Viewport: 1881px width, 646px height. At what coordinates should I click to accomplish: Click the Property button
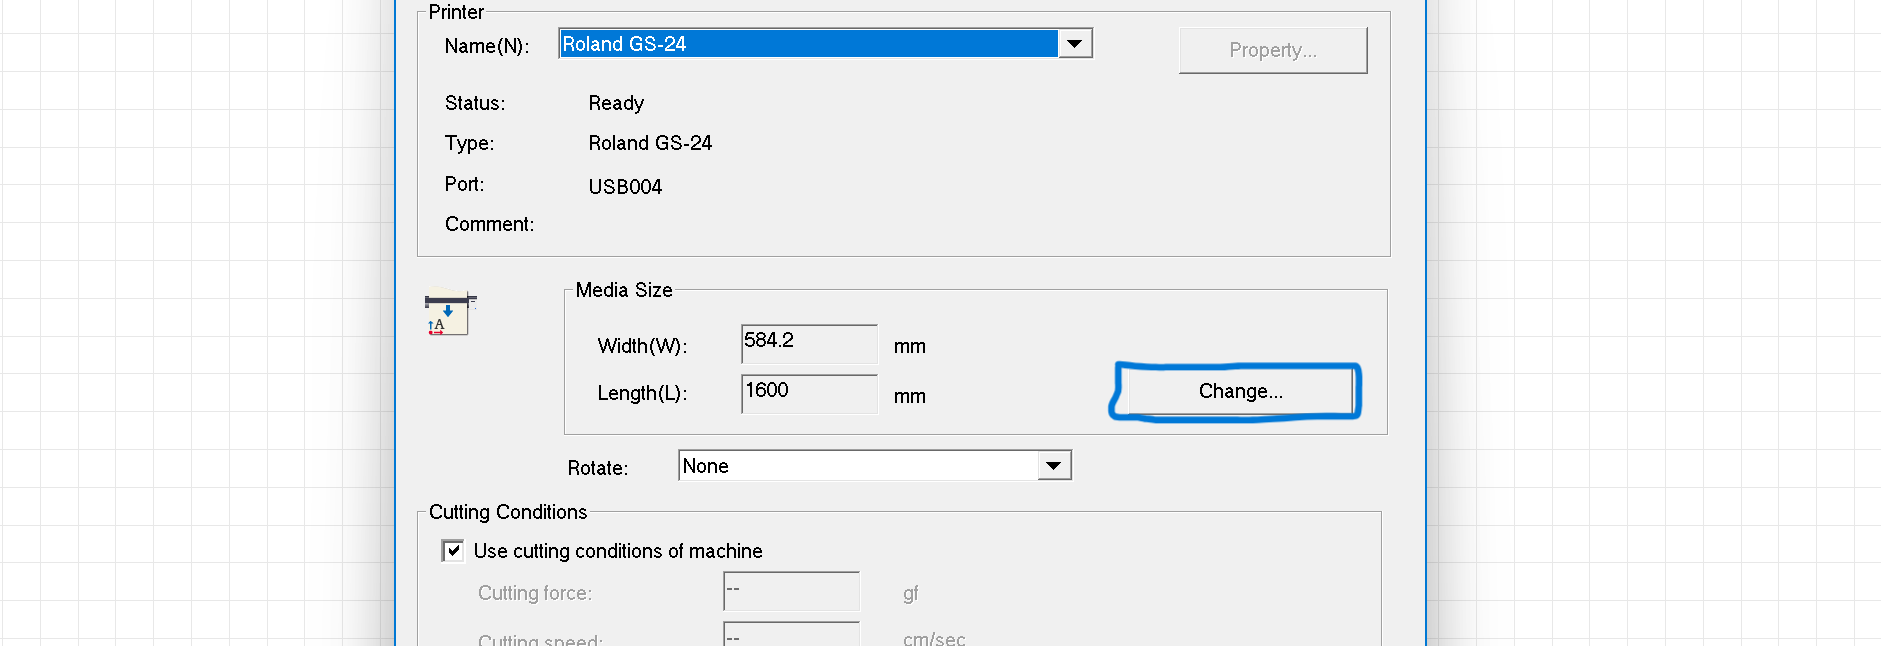1272,50
